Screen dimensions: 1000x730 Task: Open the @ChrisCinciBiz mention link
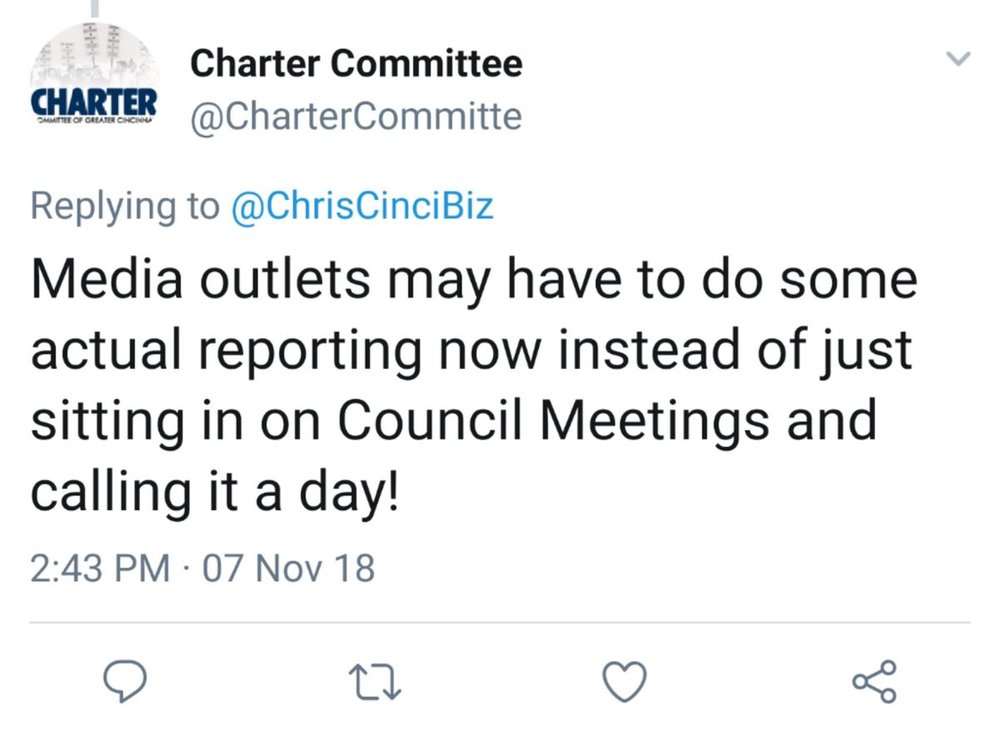(x=362, y=206)
